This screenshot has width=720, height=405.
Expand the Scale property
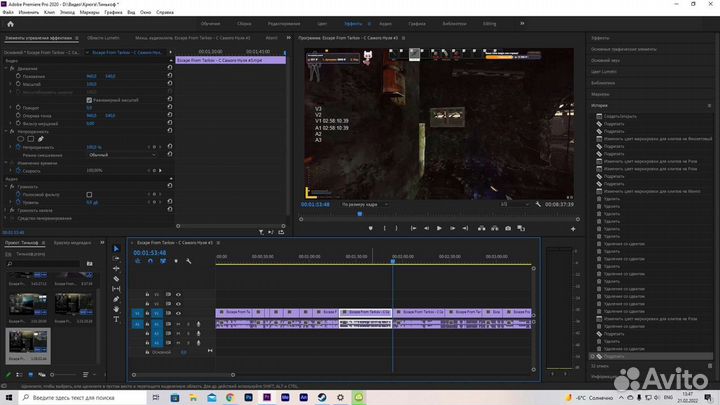[x=11, y=84]
